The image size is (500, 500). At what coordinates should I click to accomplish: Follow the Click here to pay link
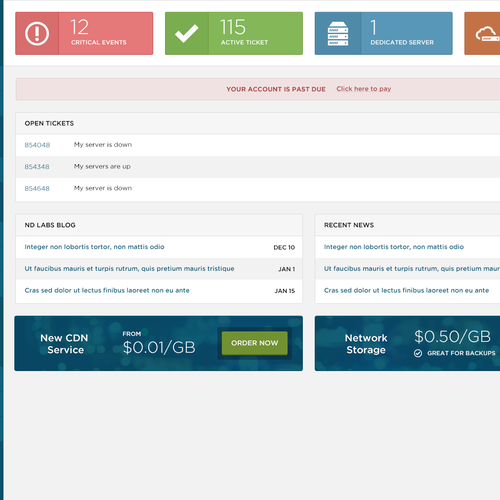(x=364, y=89)
